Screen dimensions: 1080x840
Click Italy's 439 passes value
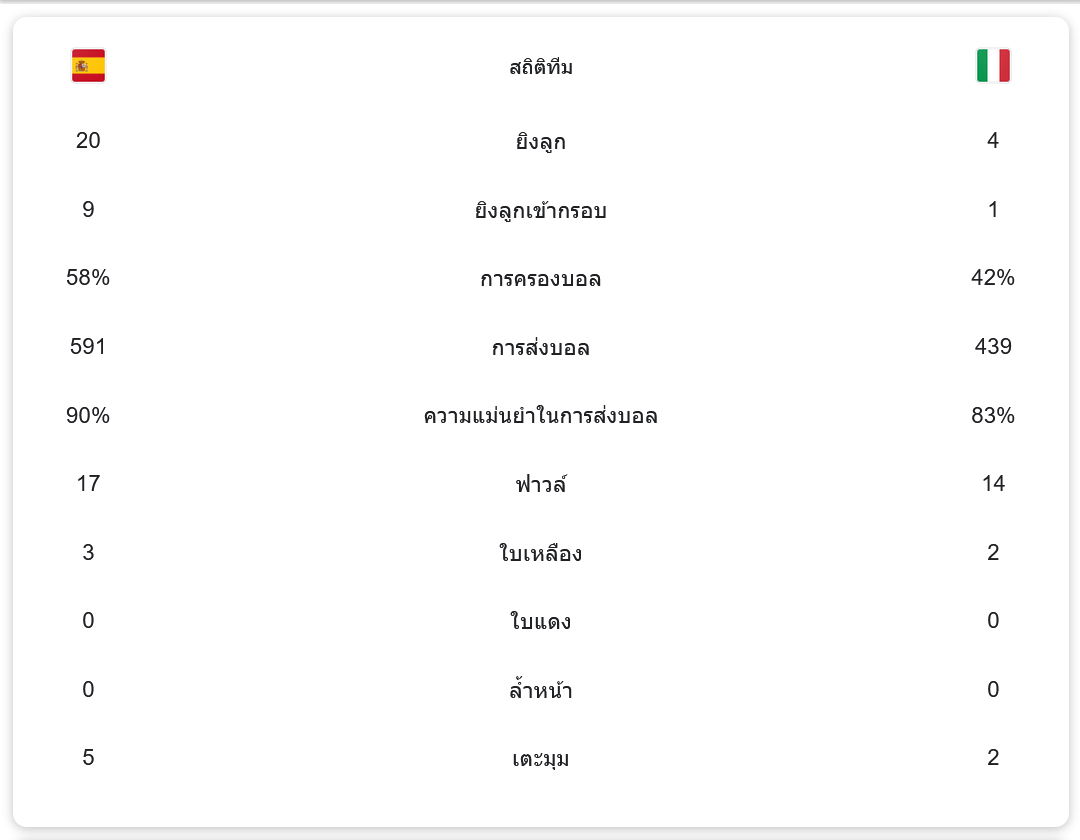pos(993,347)
